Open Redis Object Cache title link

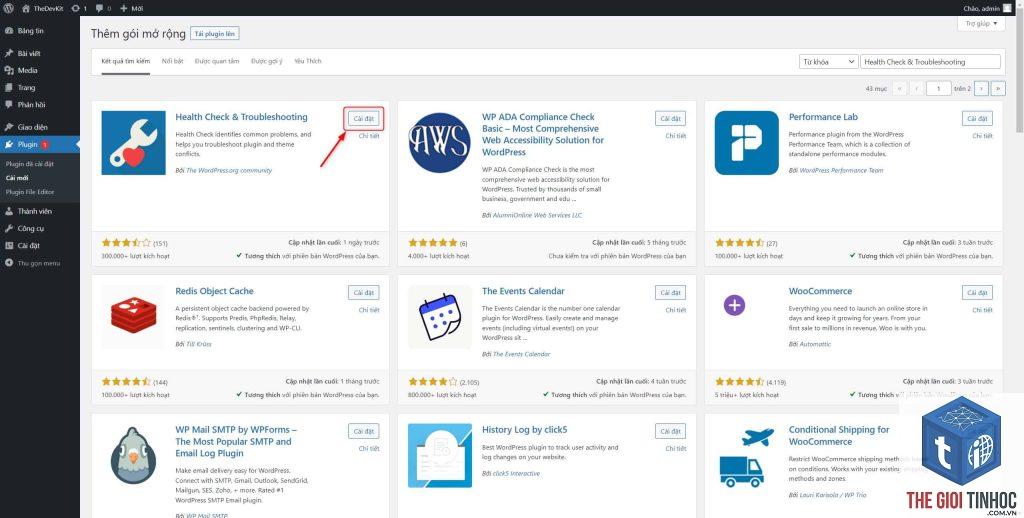pos(214,291)
